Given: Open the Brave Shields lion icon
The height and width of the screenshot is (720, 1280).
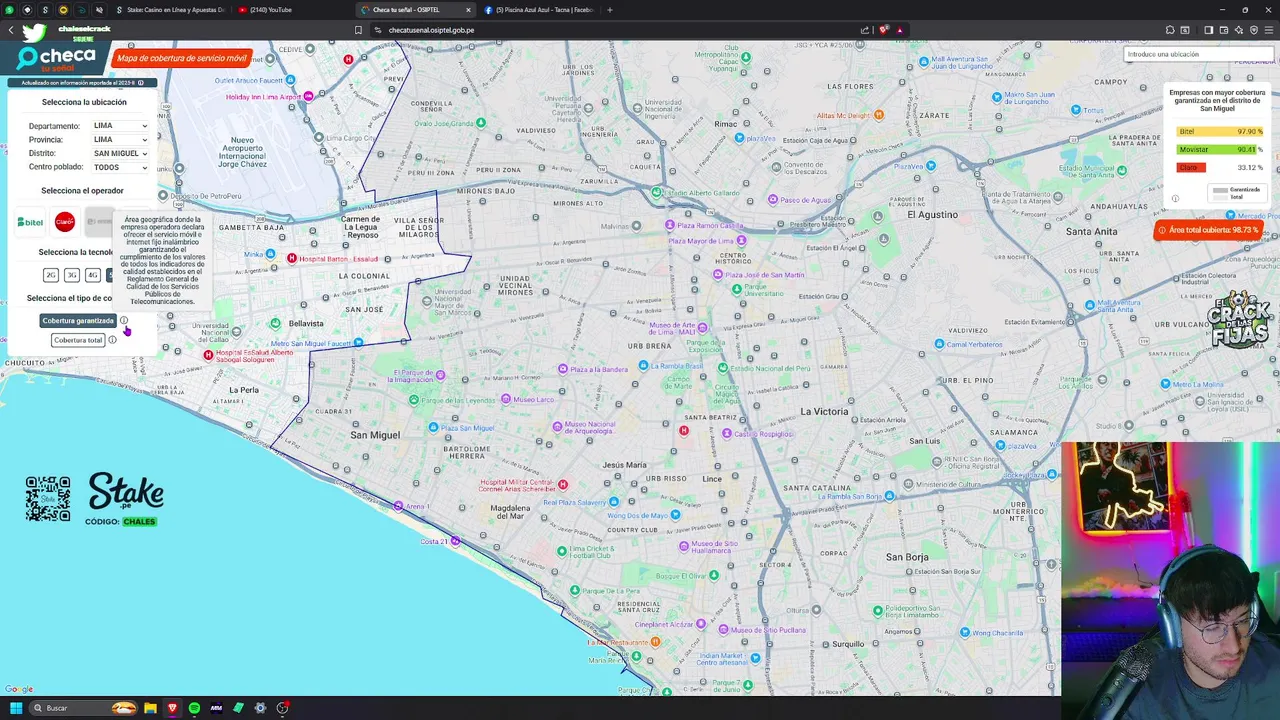Looking at the screenshot, I should (x=883, y=30).
